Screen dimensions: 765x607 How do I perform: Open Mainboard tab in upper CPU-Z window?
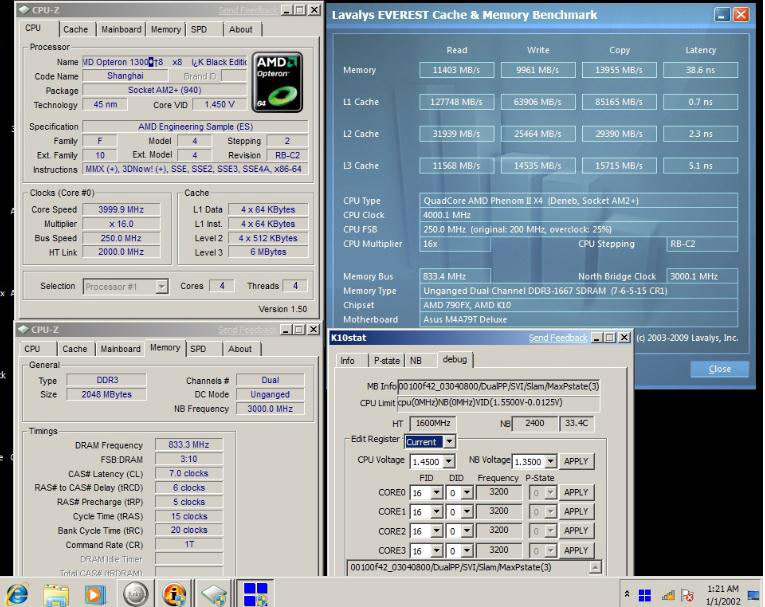click(x=121, y=30)
